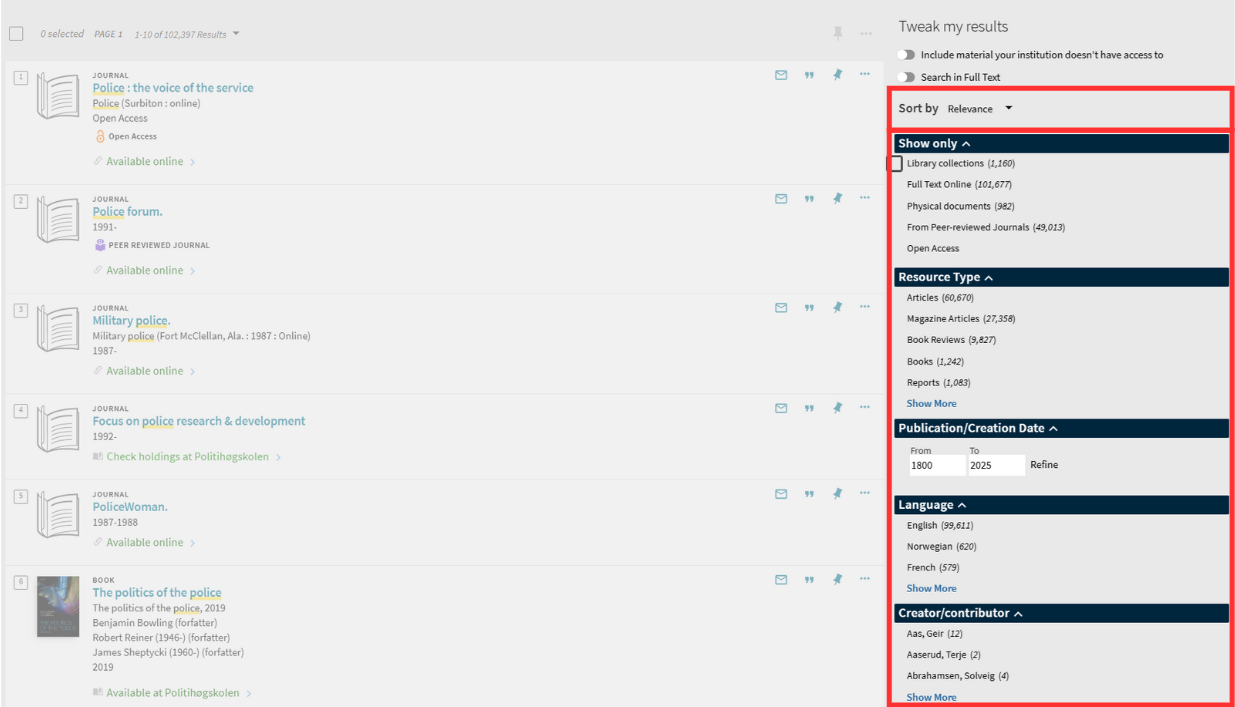Image resolution: width=1235 pixels, height=707 pixels.
Task: Open 'Military police.' journal title
Action: coord(131,321)
